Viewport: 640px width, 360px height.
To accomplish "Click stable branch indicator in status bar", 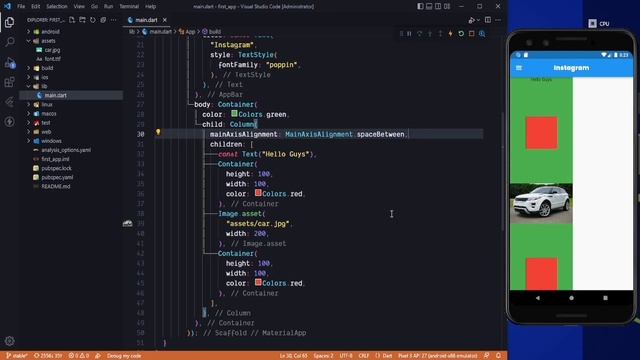I will (17, 356).
